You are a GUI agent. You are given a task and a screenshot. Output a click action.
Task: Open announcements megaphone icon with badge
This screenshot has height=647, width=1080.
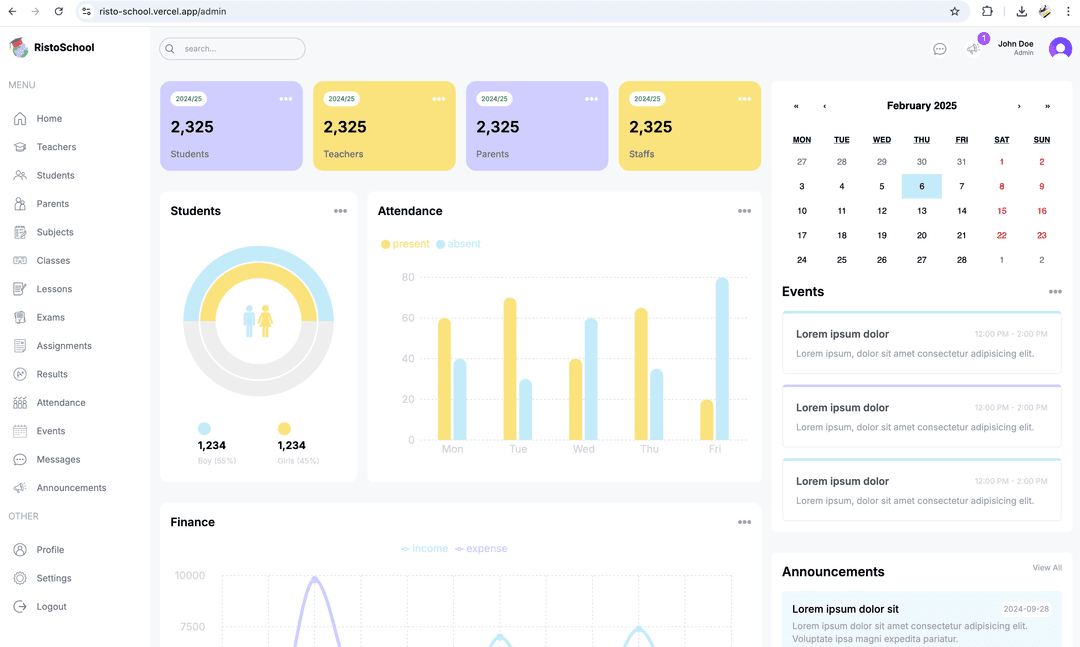(x=973, y=49)
